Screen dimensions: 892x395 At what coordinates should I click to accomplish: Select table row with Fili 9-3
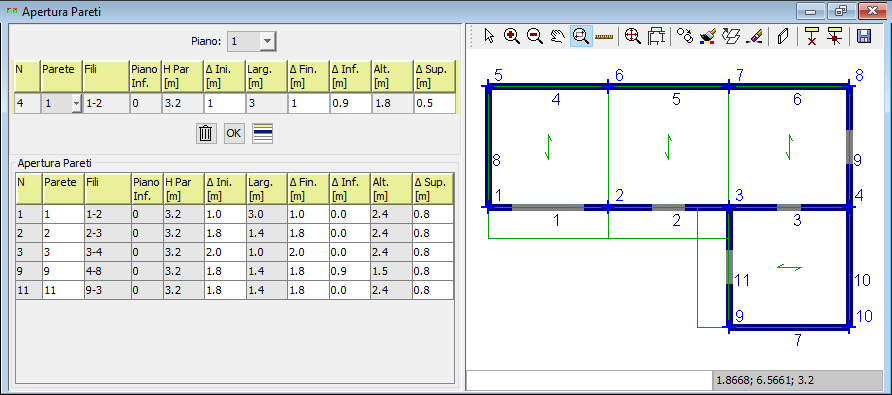click(234, 290)
